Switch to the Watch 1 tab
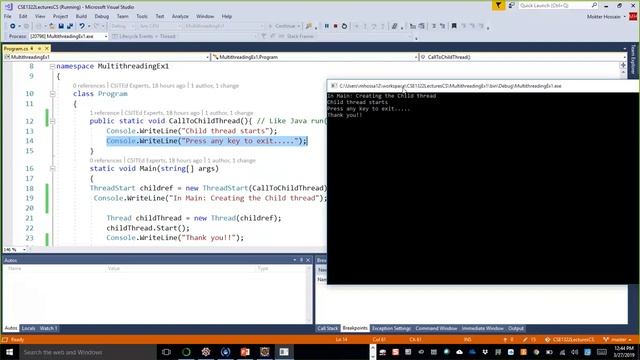640x360 pixels. (x=49, y=328)
